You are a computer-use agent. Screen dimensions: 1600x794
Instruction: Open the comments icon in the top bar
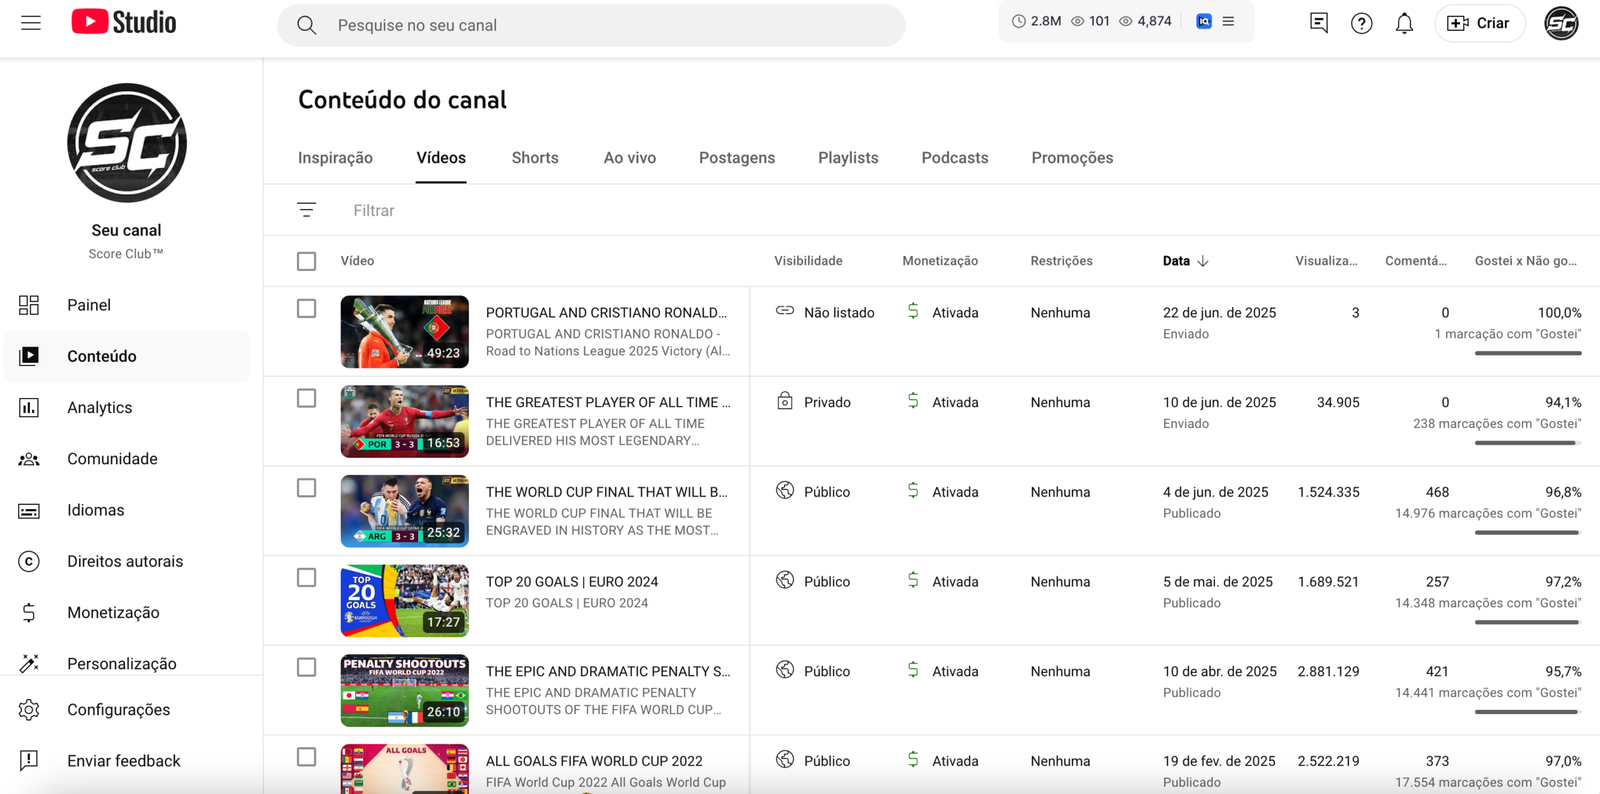coord(1319,23)
